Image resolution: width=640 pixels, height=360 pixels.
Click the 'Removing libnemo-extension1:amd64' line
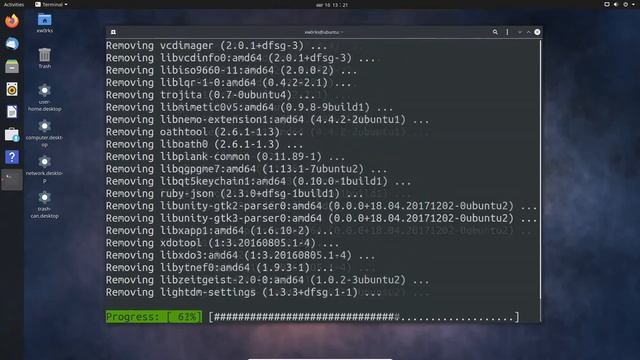pyautogui.click(x=267, y=120)
